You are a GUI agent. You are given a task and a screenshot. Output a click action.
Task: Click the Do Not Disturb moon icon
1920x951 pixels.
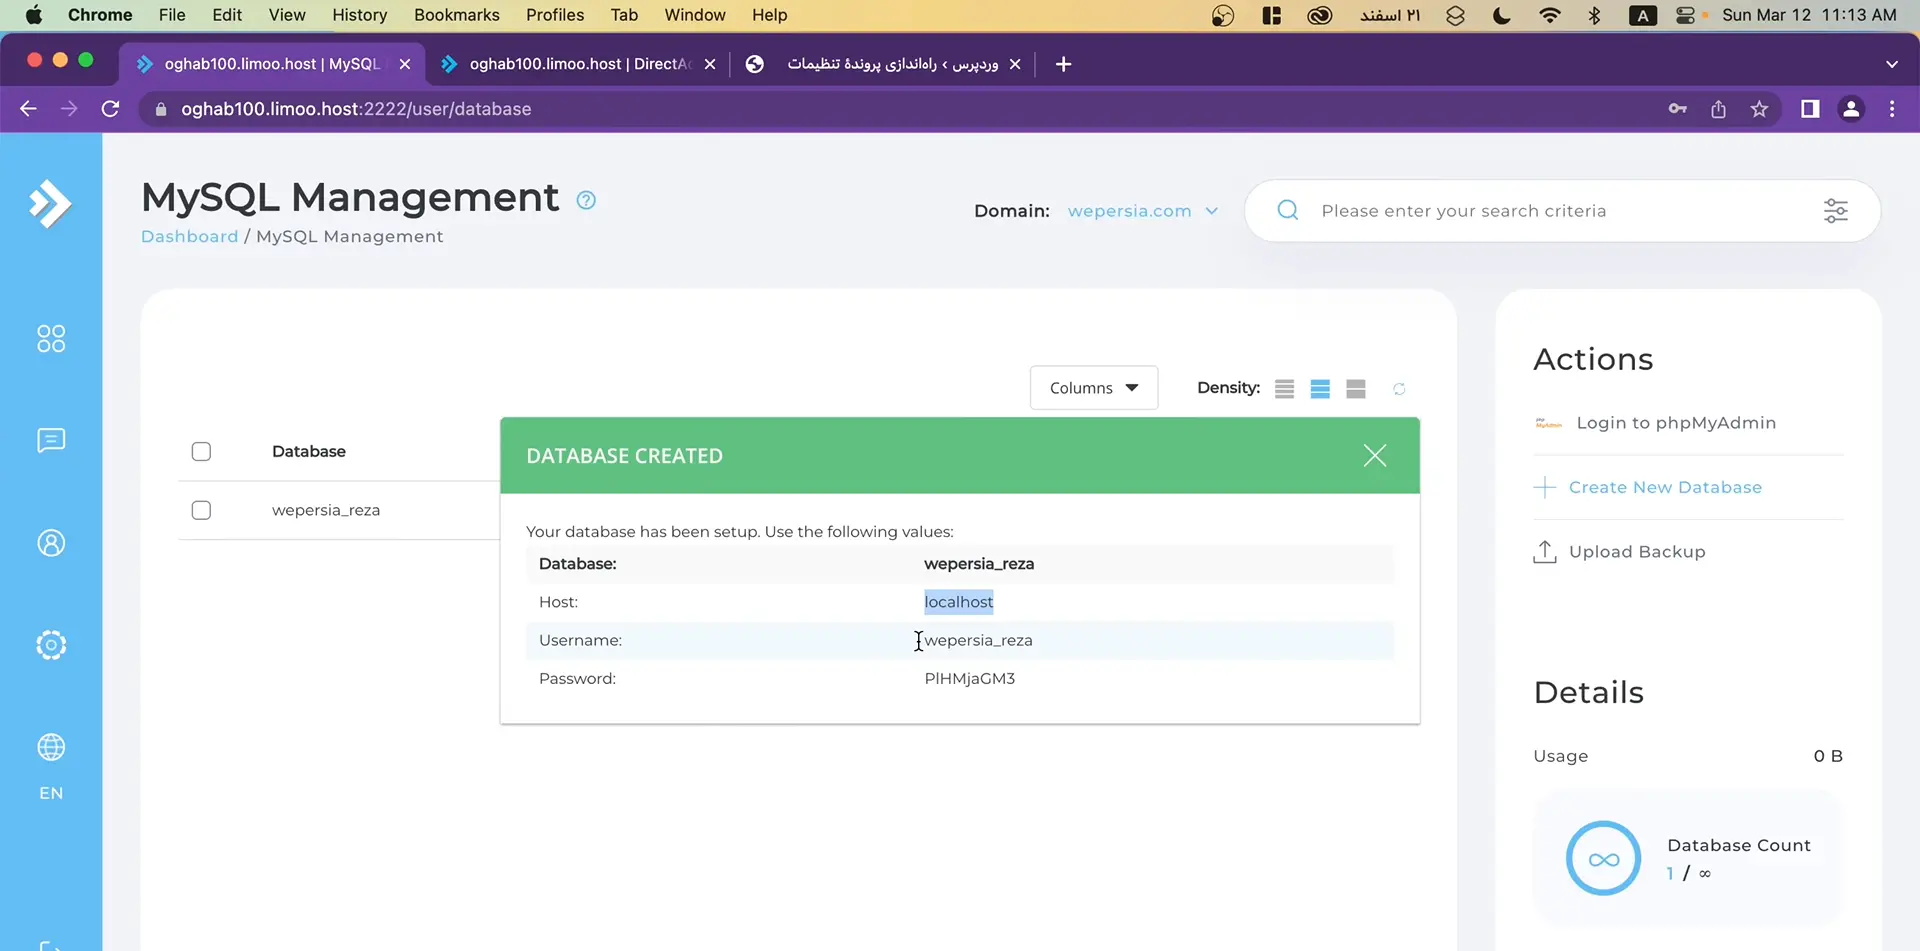click(1501, 15)
